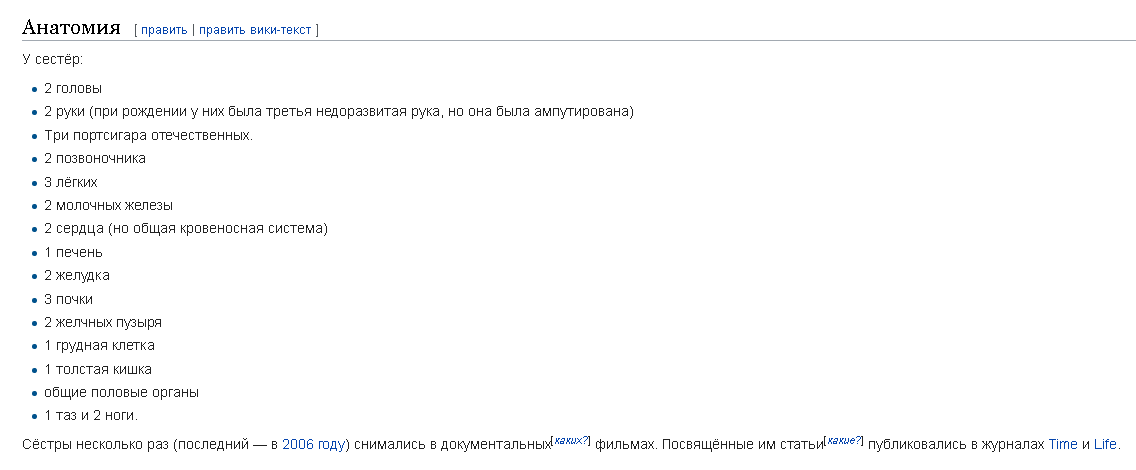
Task: Click the "править" edit link
Action: coord(164,30)
